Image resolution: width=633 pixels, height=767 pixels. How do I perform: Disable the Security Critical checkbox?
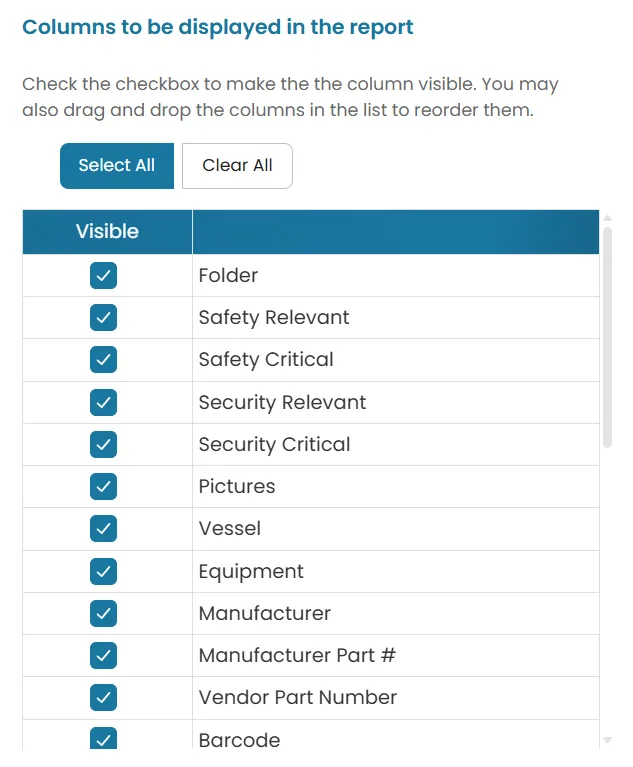click(103, 444)
